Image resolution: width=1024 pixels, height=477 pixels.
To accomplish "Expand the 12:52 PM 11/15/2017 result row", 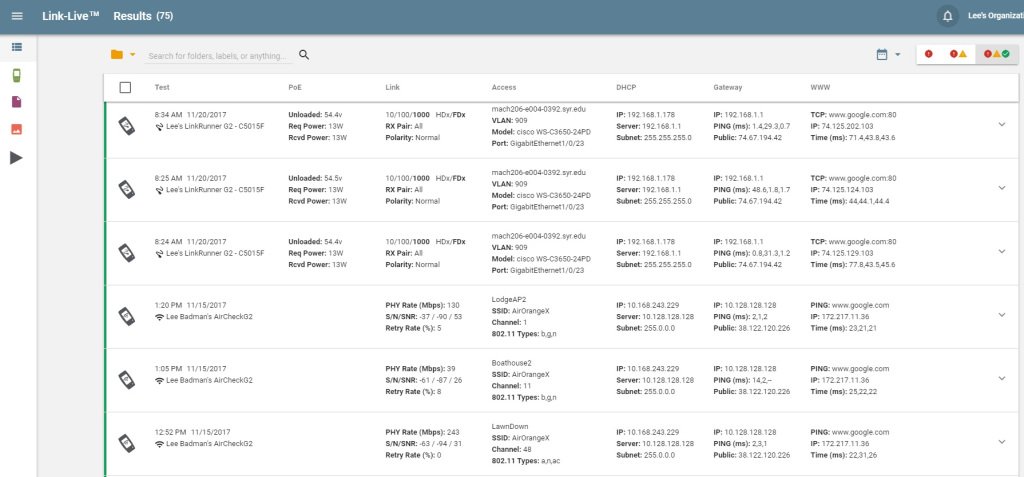I will tap(1002, 442).
